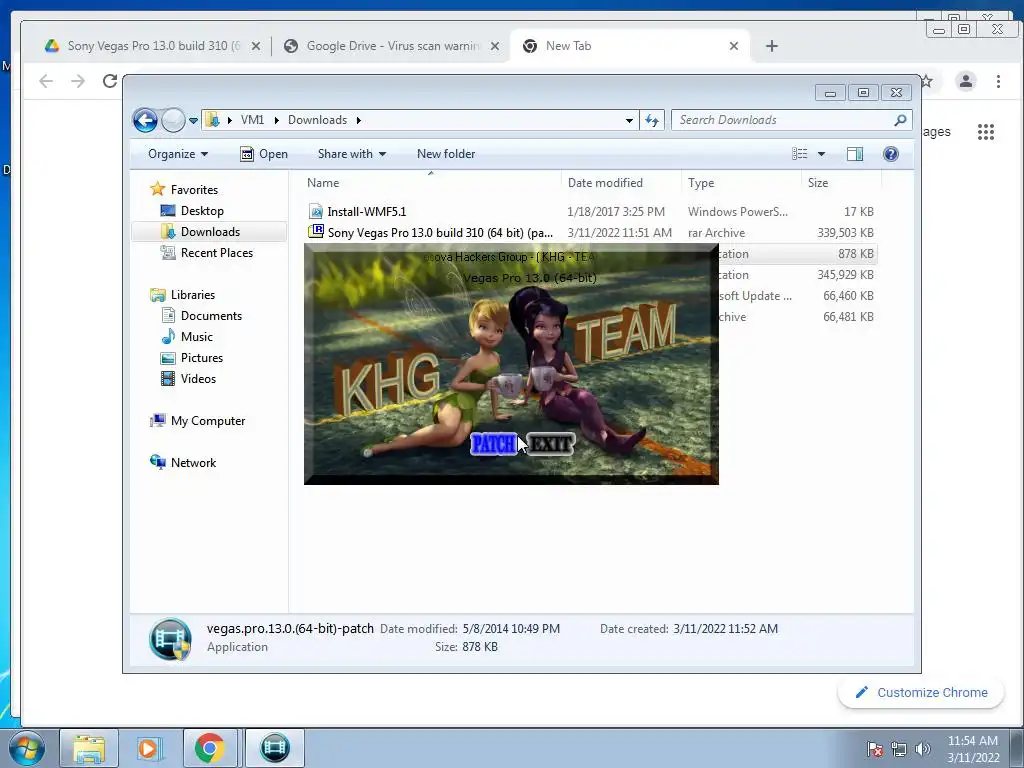Screen dimensions: 1024x768
Task: Select VM1 in the address path
Action: pyautogui.click(x=252, y=120)
